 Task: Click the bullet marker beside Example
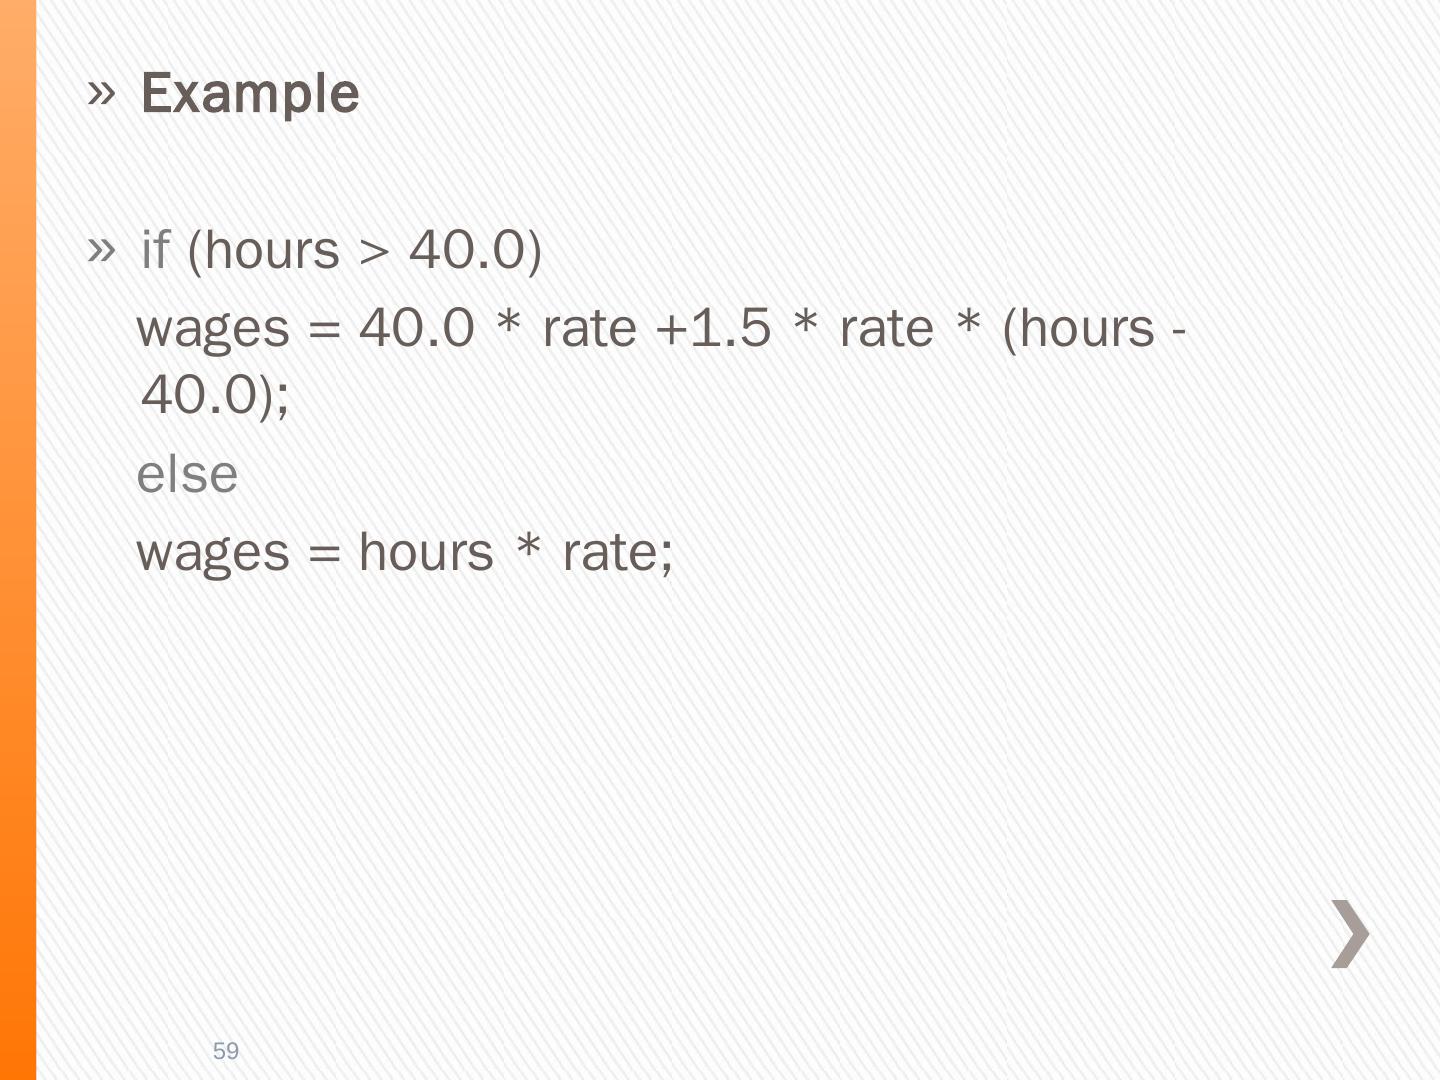tap(101, 93)
